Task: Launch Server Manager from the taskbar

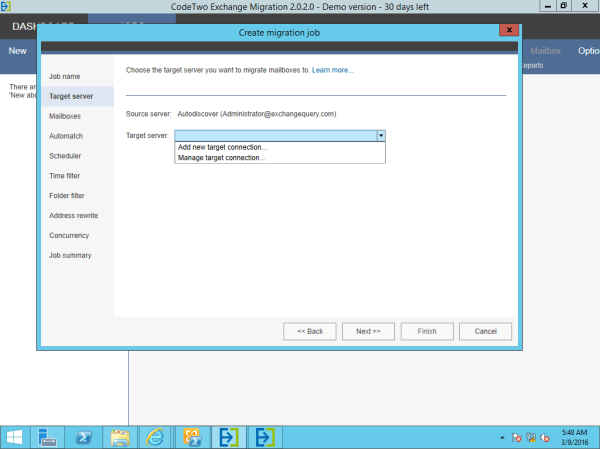Action: (49, 437)
